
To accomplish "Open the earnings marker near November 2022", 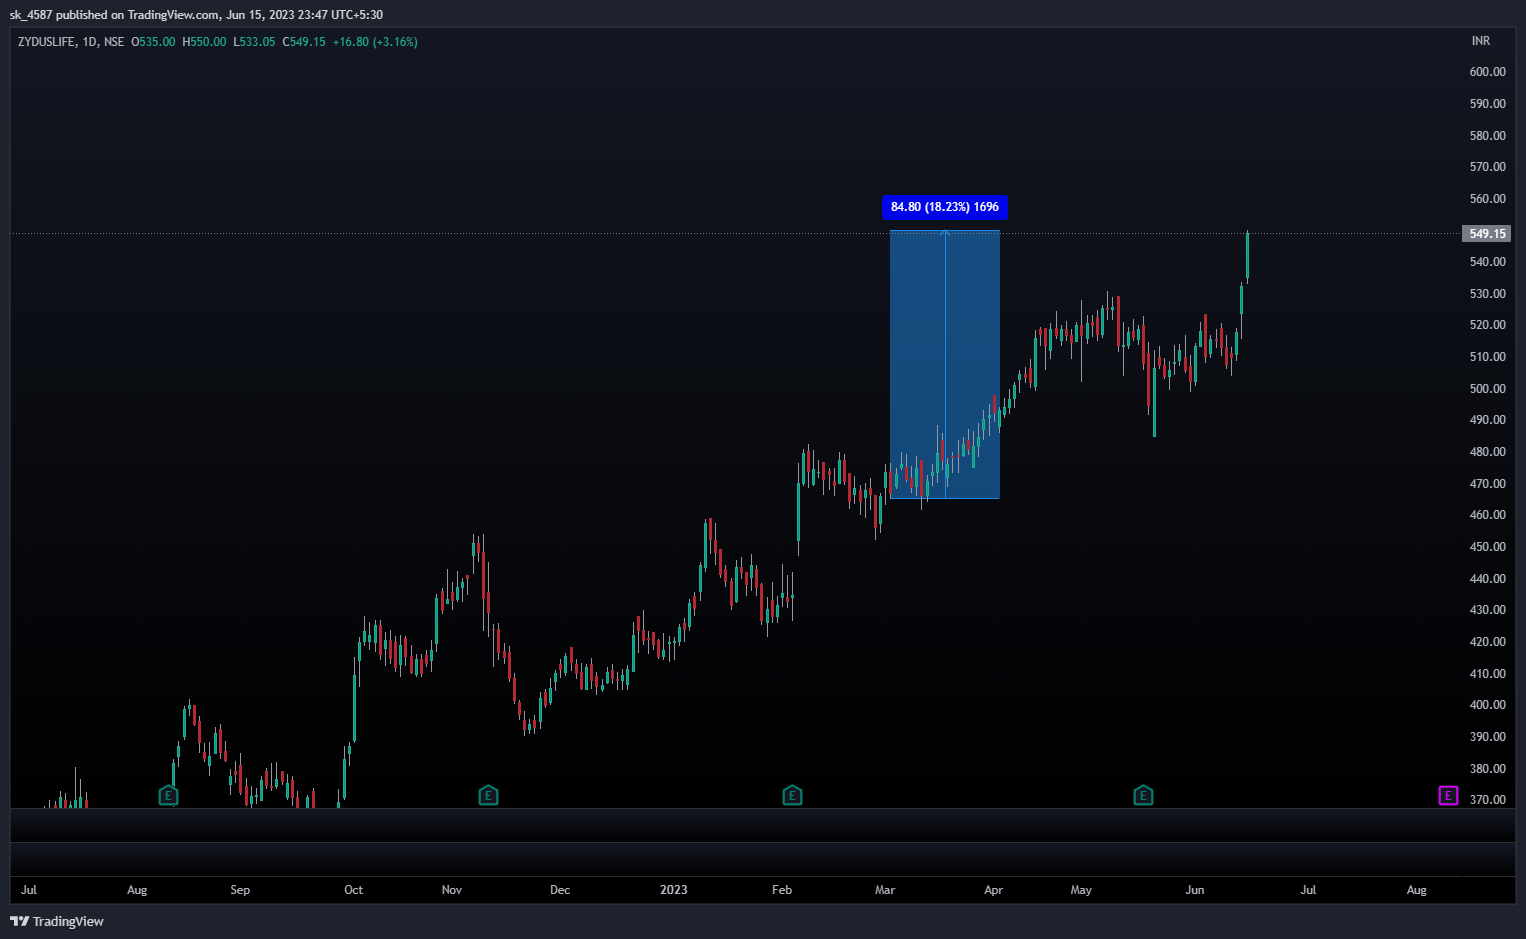I will click(488, 796).
